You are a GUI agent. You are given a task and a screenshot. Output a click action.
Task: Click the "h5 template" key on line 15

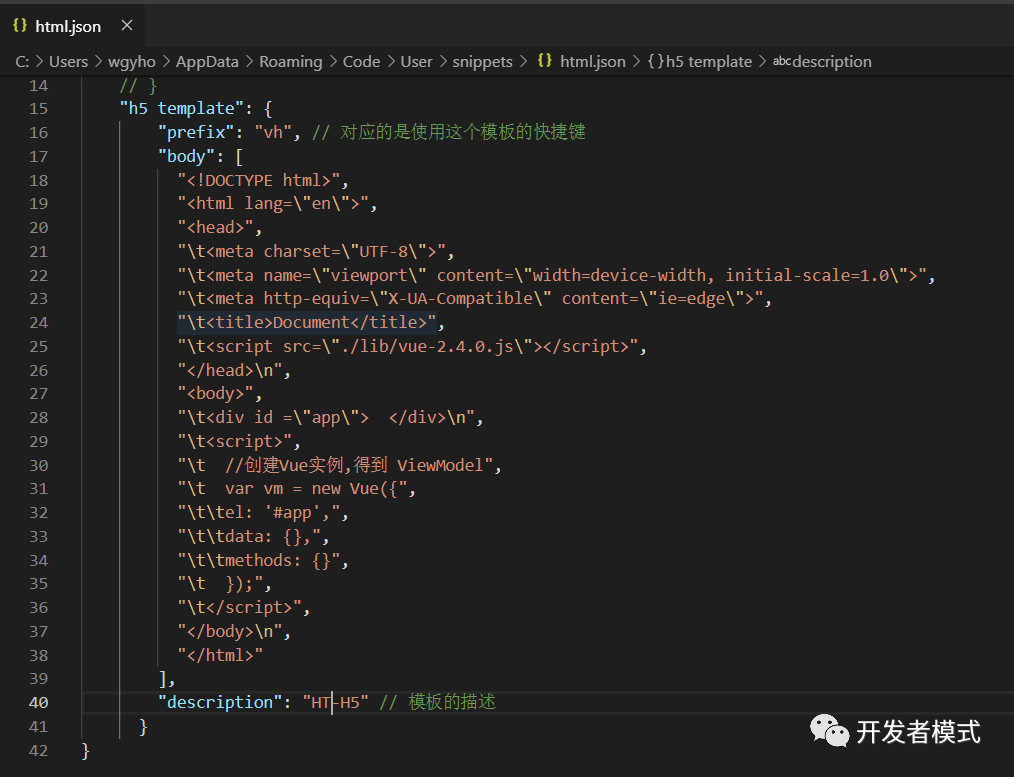click(x=182, y=108)
